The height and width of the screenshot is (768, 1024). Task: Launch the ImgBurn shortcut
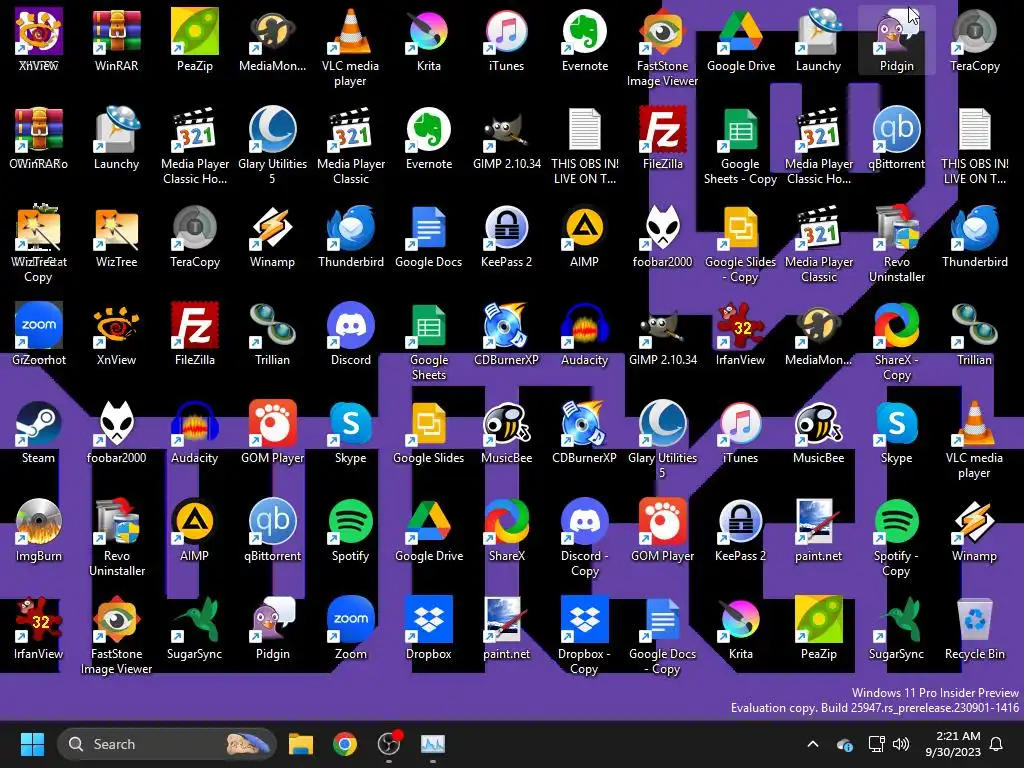(38, 530)
